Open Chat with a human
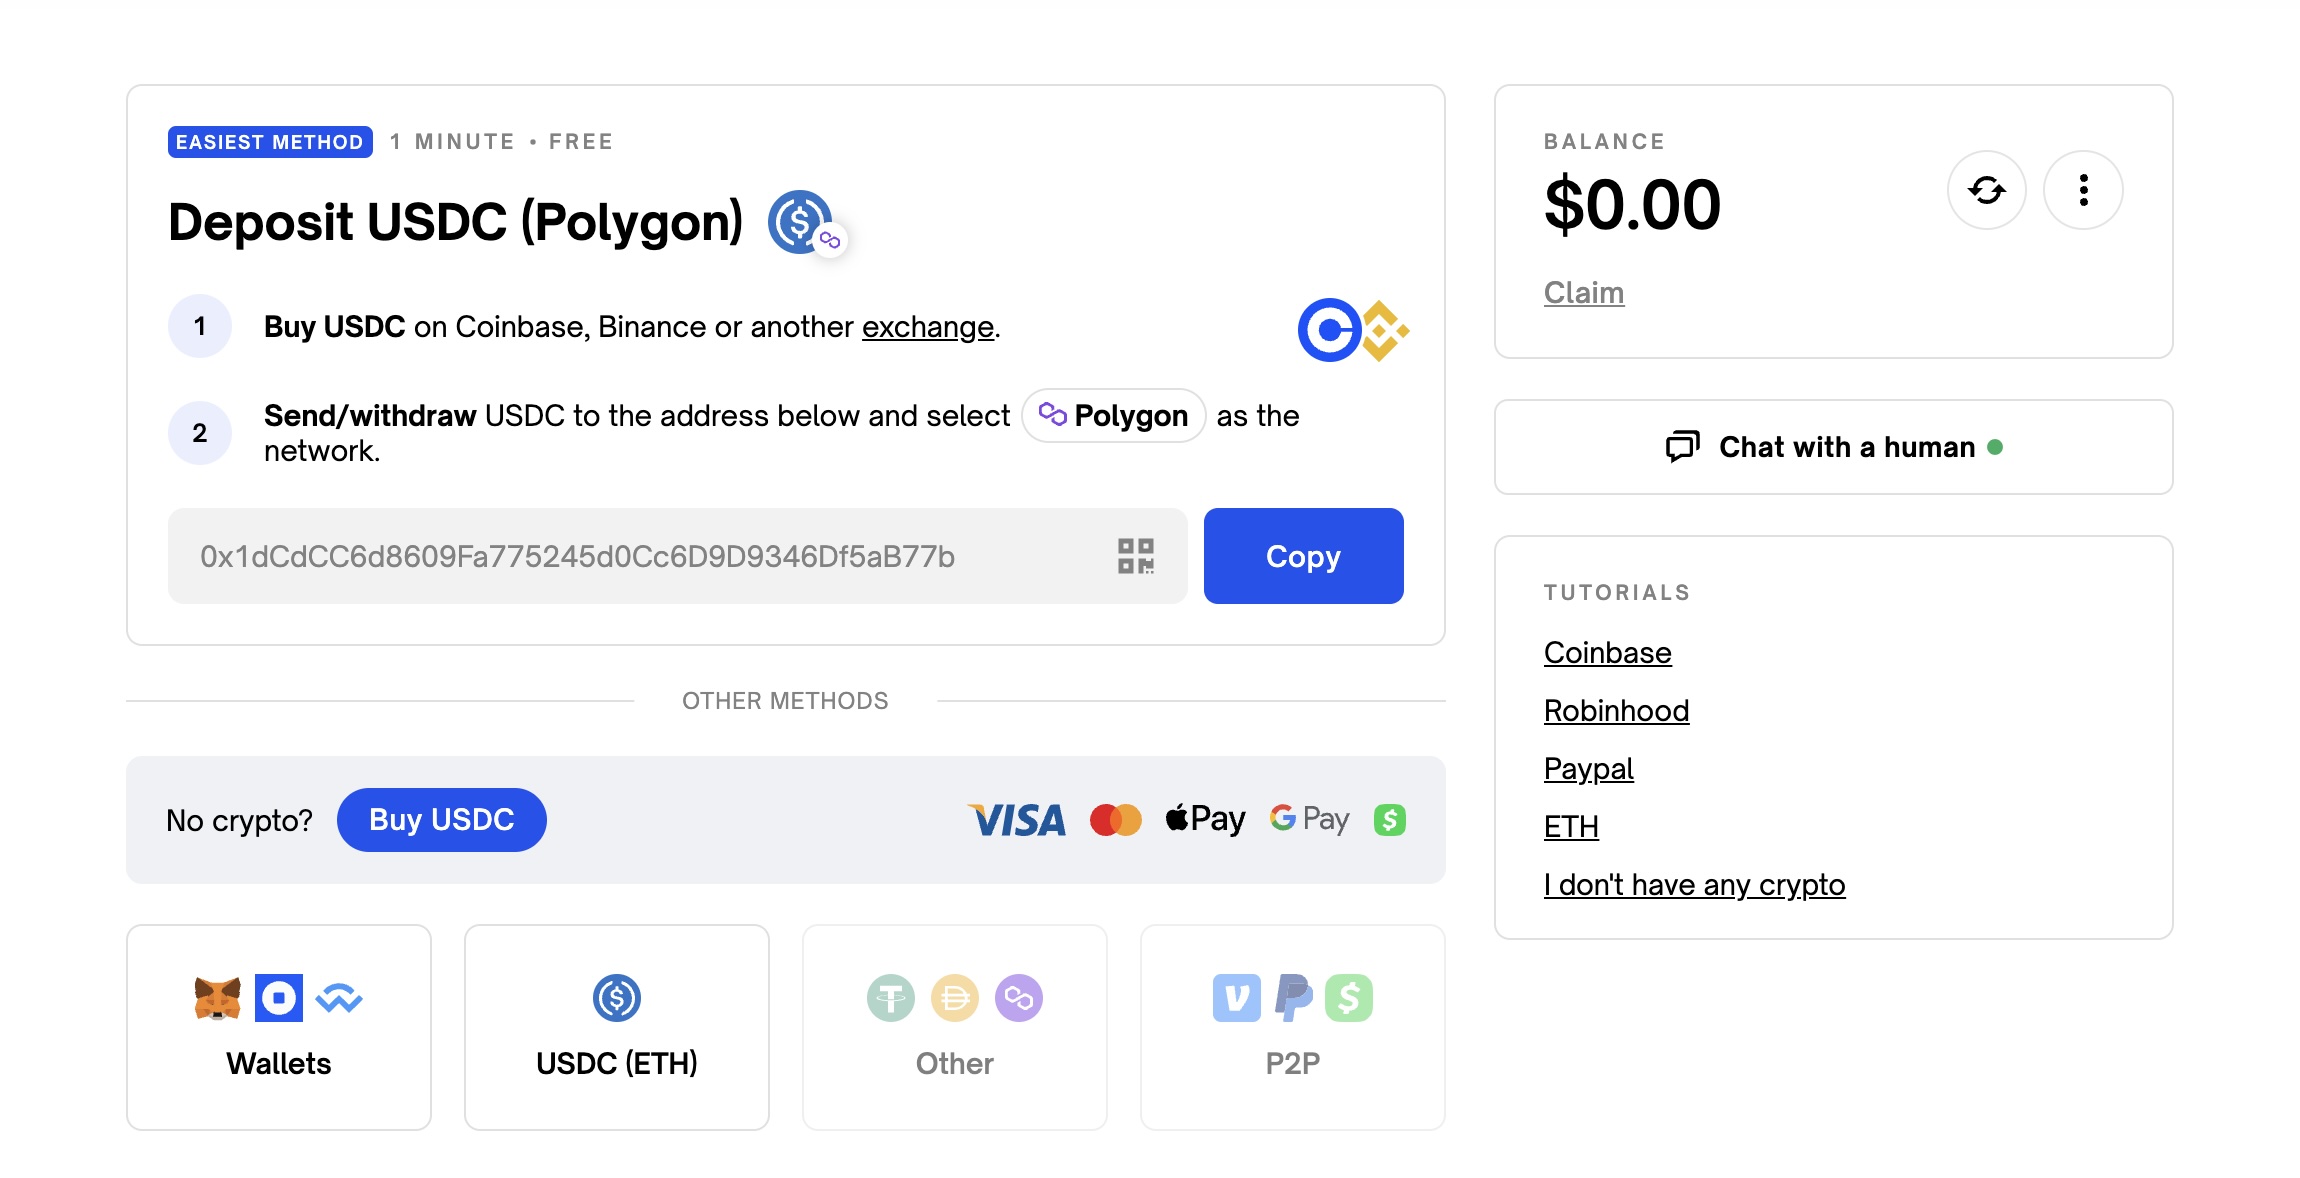The image size is (2300, 1178). click(x=1834, y=447)
